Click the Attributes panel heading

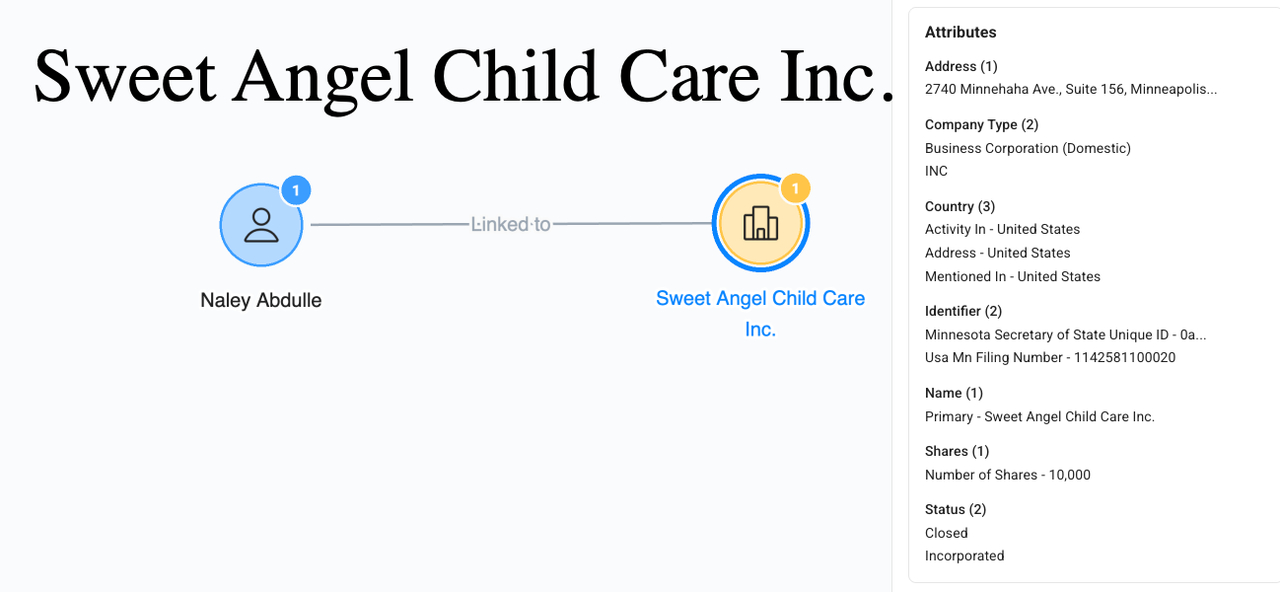960,32
